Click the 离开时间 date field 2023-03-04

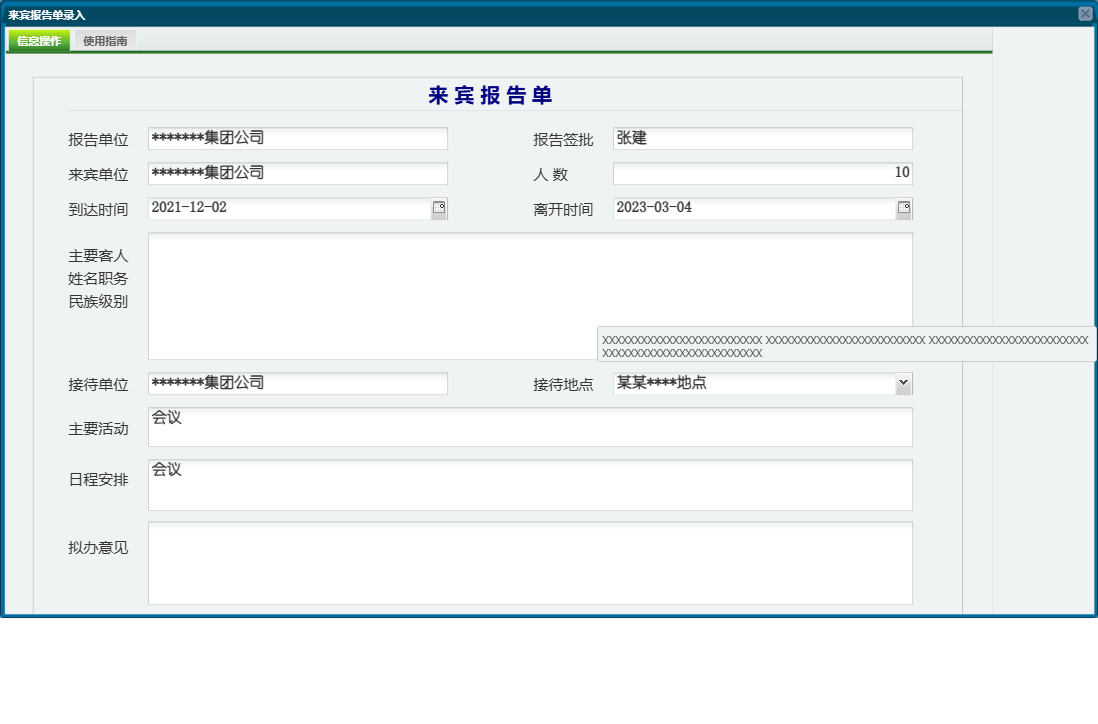point(755,208)
